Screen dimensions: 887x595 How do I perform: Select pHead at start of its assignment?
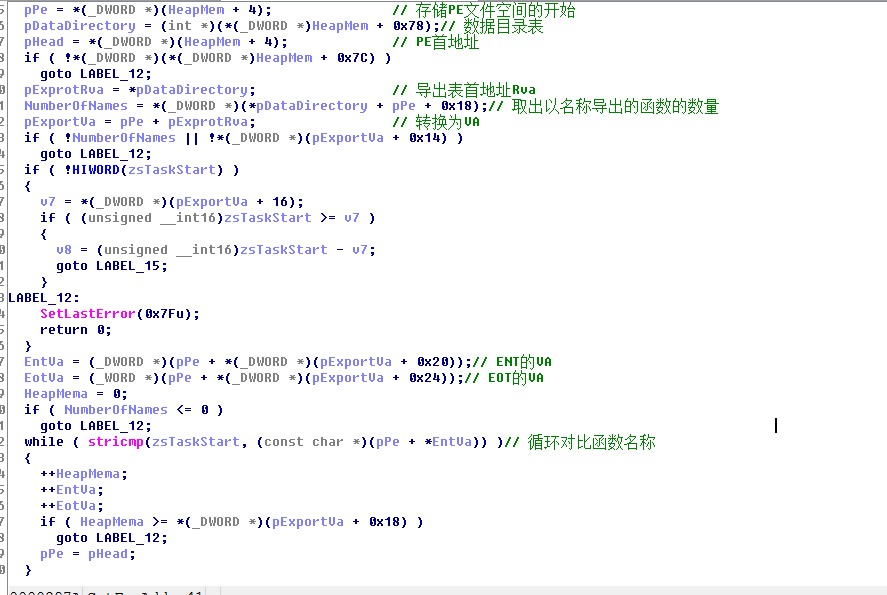click(x=44, y=42)
